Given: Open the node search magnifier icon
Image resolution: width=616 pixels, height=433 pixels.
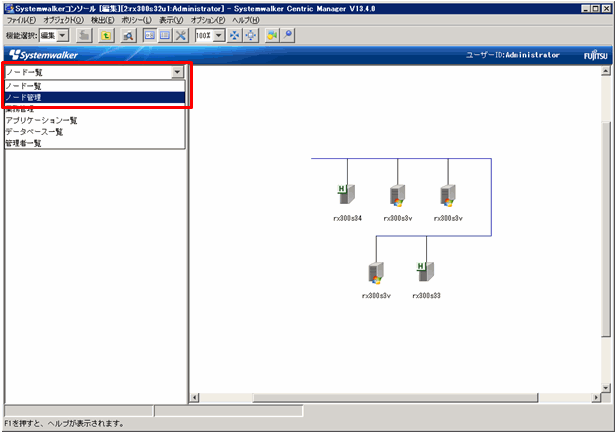Looking at the screenshot, I should (x=128, y=36).
